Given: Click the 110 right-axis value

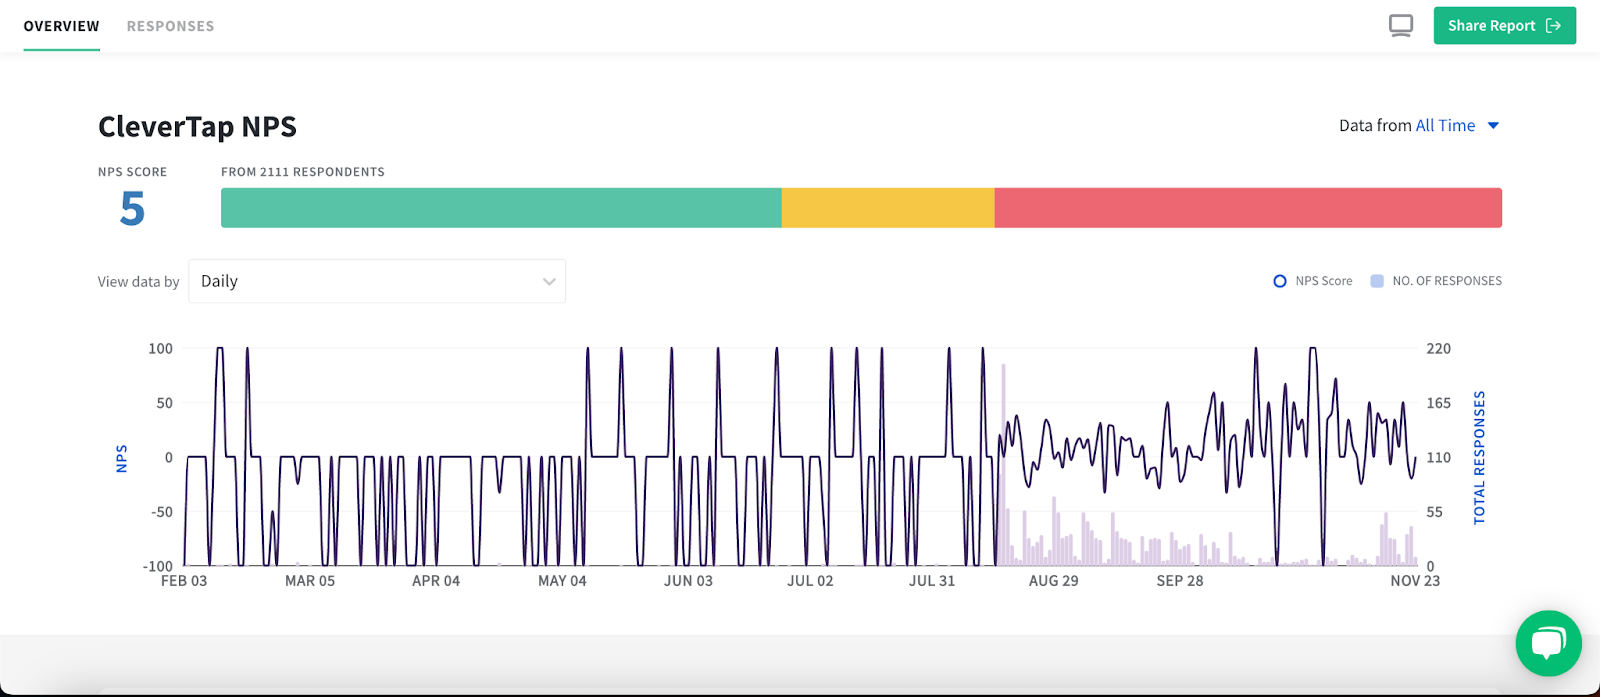Looking at the screenshot, I should coord(1438,458).
